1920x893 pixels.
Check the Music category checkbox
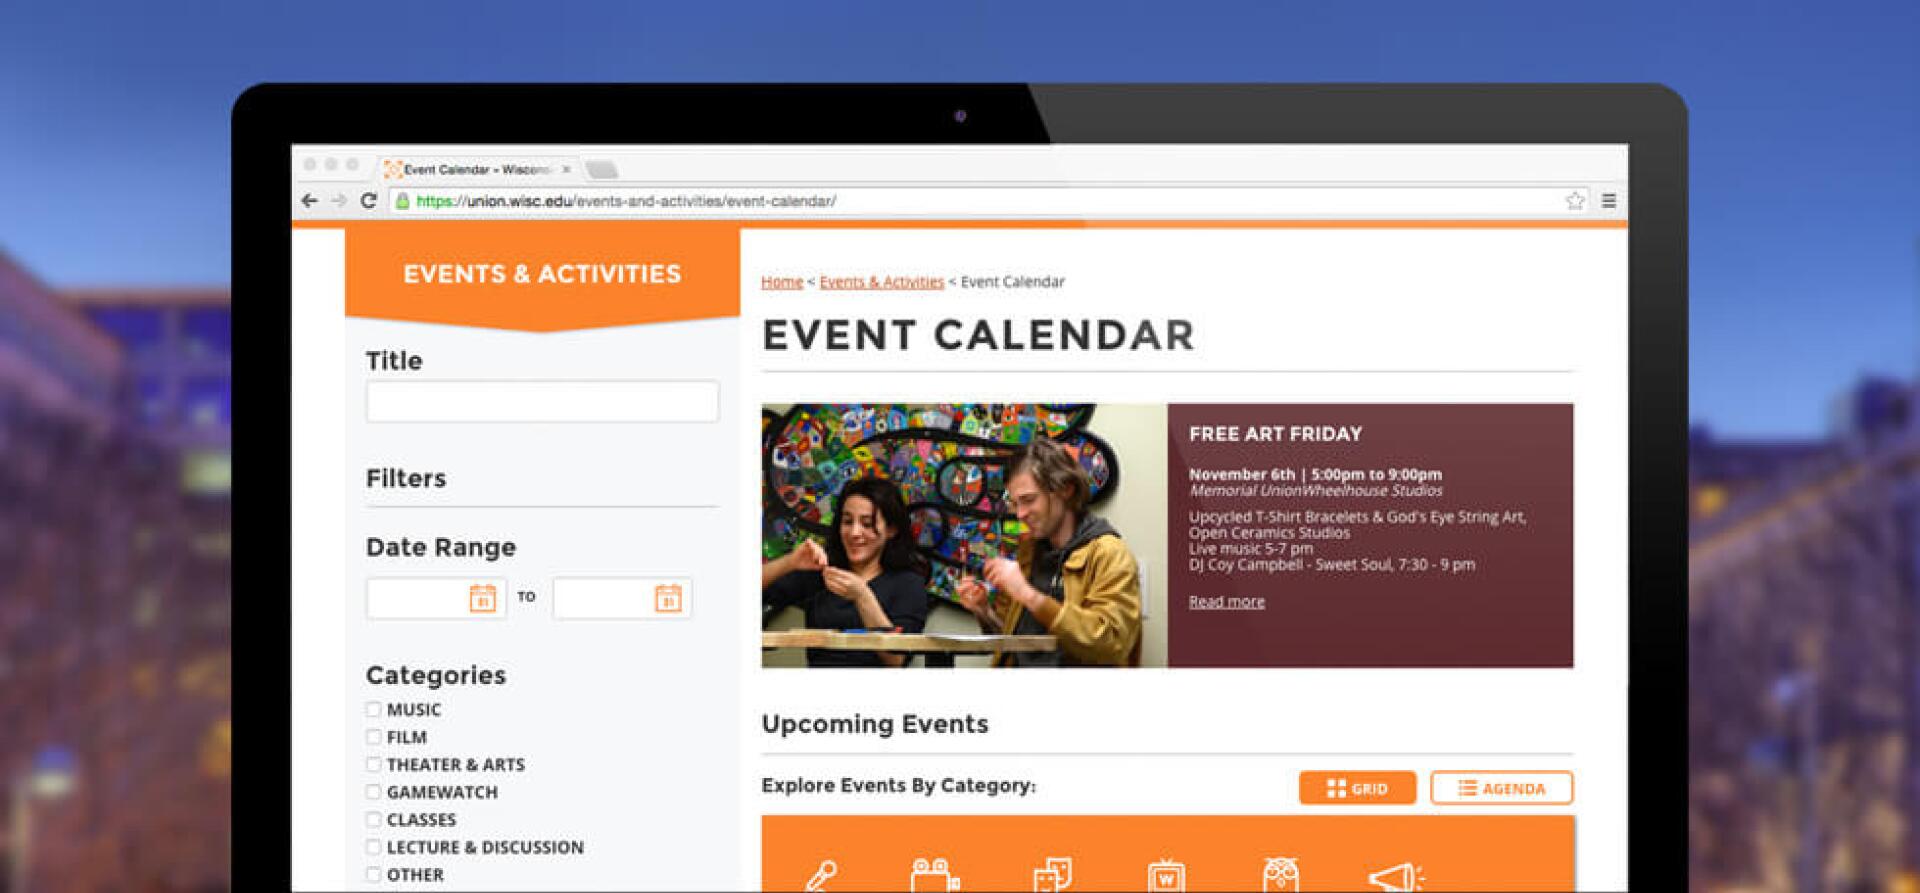[x=373, y=710]
